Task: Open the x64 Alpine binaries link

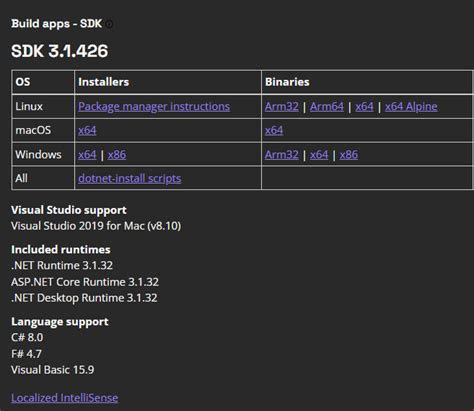Action: tap(411, 106)
